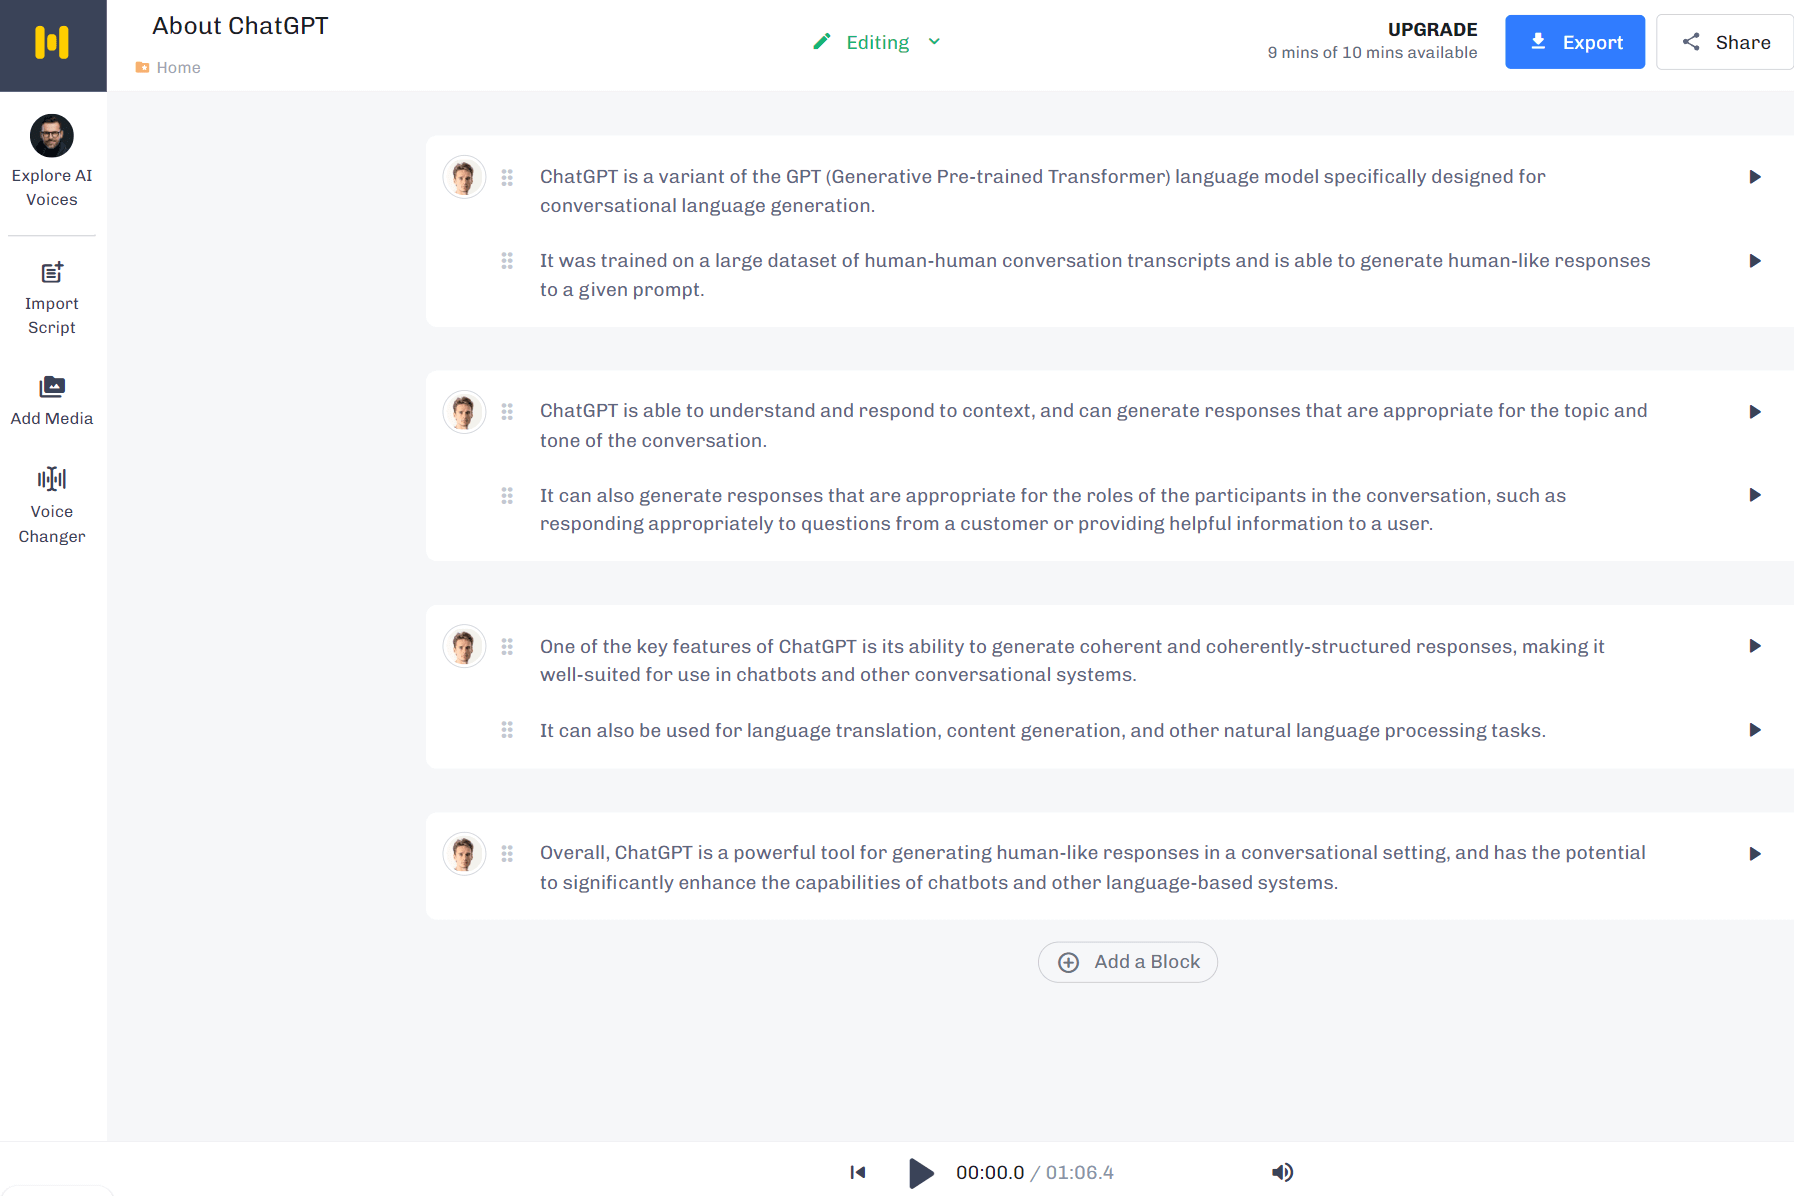Open Explore AI Voices avatar
1794x1196 pixels.
pos(52,135)
